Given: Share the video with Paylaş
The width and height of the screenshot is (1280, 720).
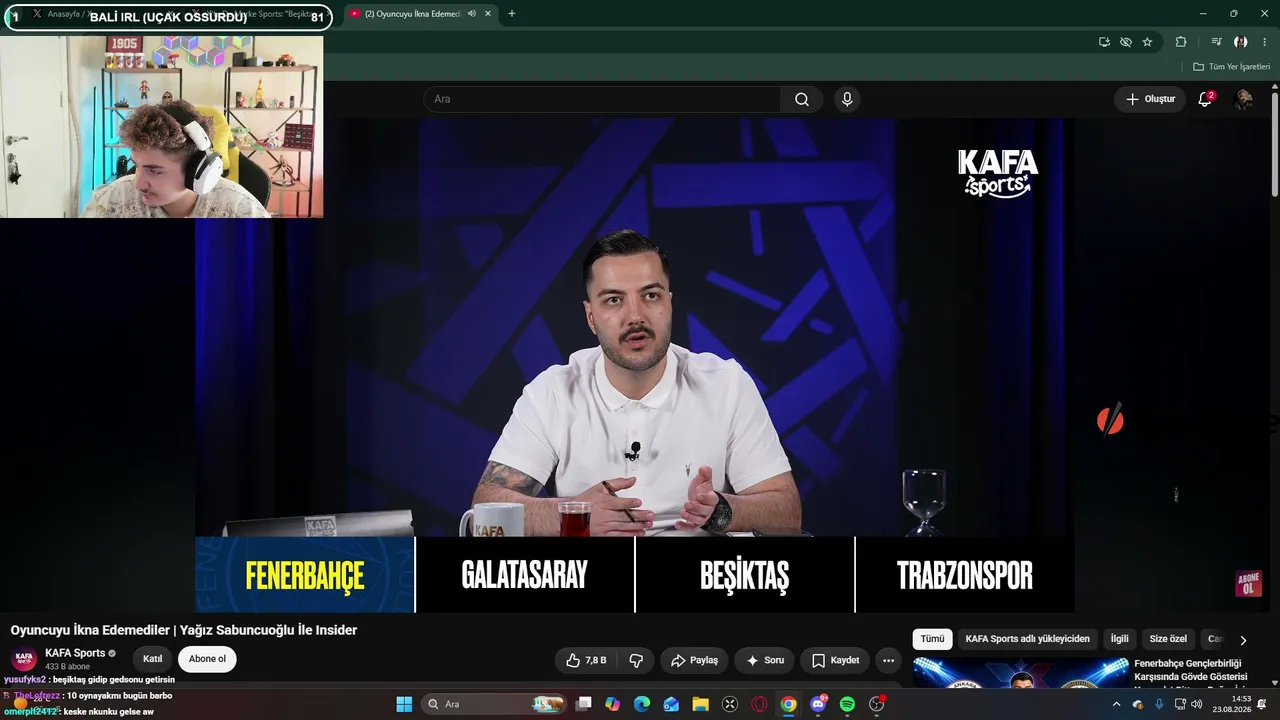Looking at the screenshot, I should point(694,660).
